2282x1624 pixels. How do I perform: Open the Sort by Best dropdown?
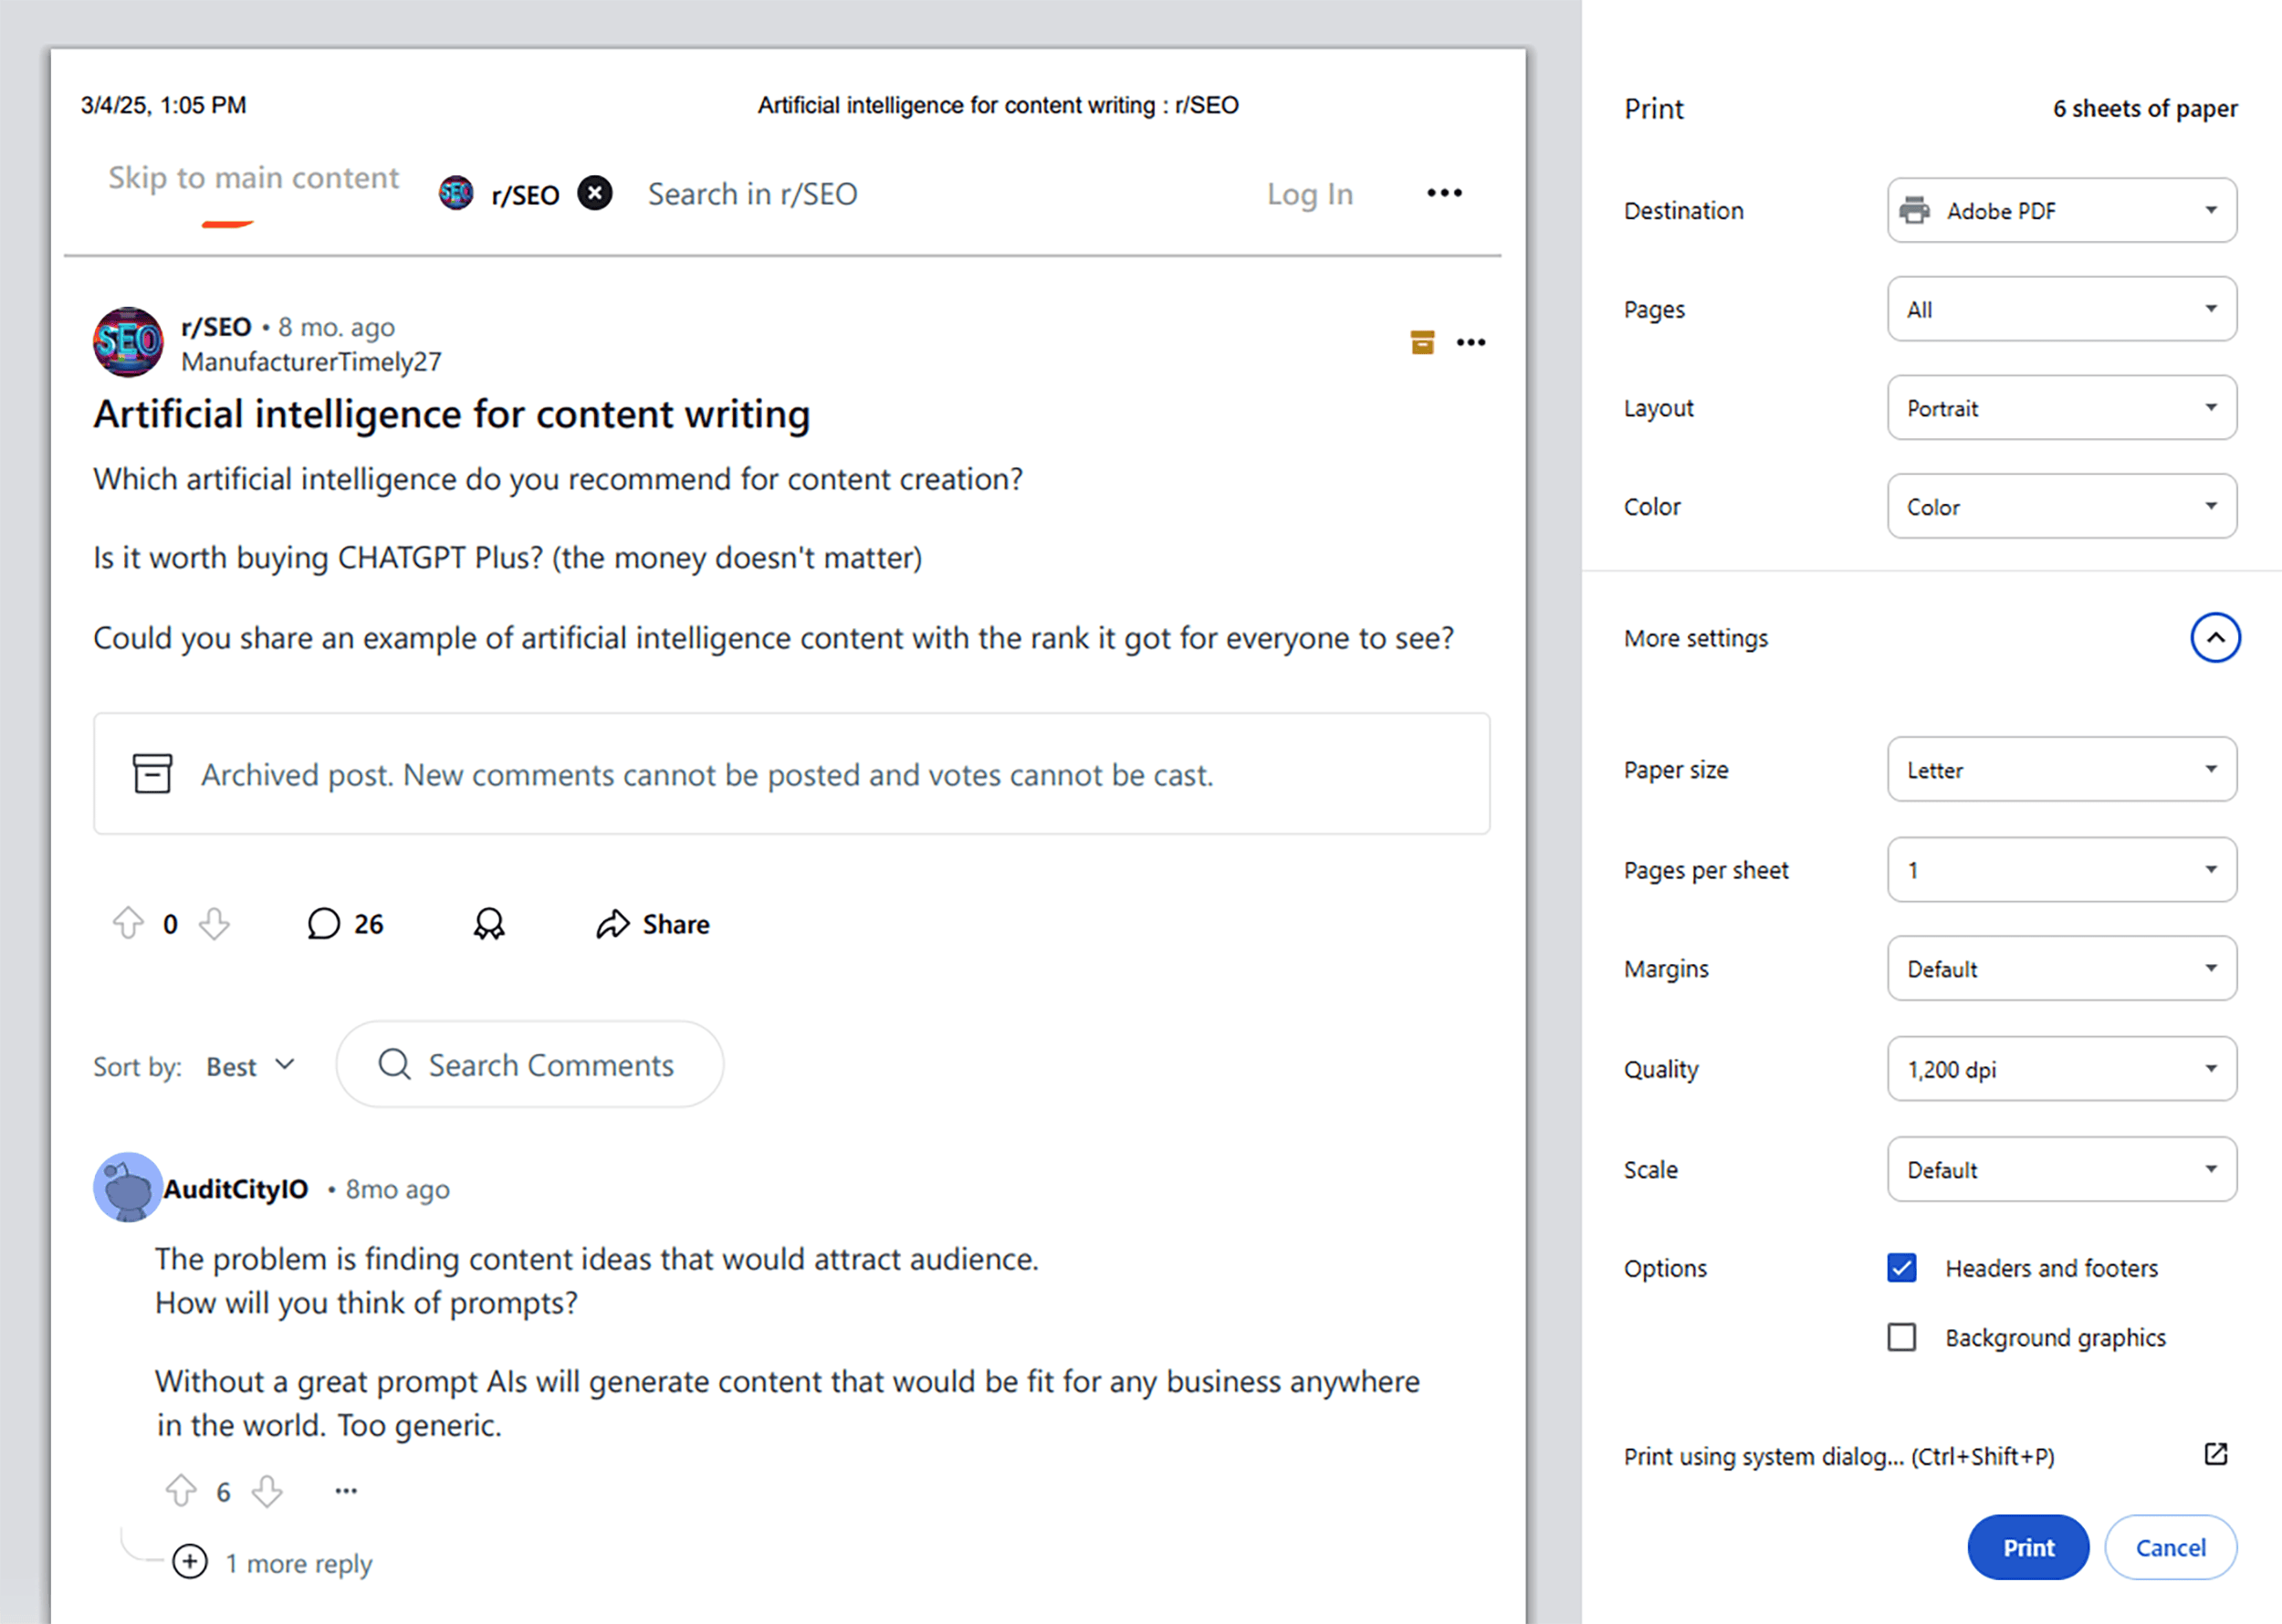(248, 1065)
